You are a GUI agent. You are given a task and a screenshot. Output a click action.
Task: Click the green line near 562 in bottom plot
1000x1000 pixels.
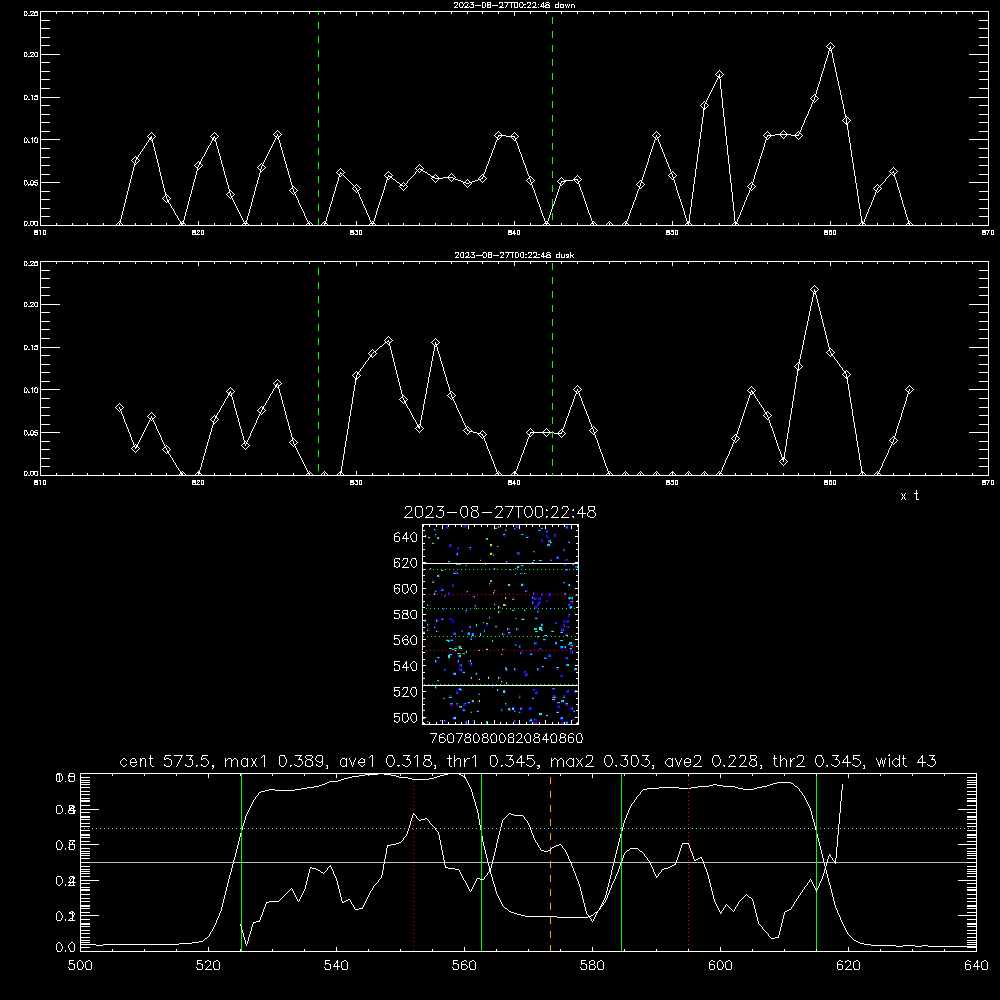[482, 862]
